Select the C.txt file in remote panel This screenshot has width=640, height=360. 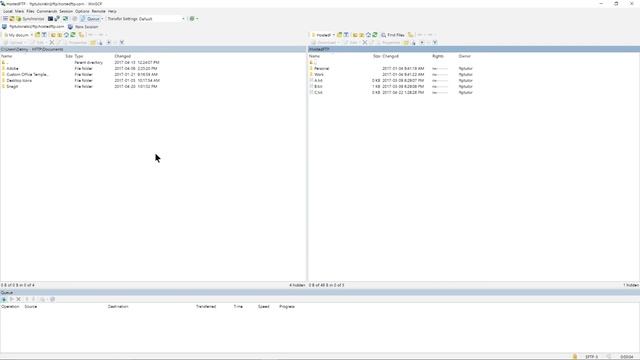(318, 92)
